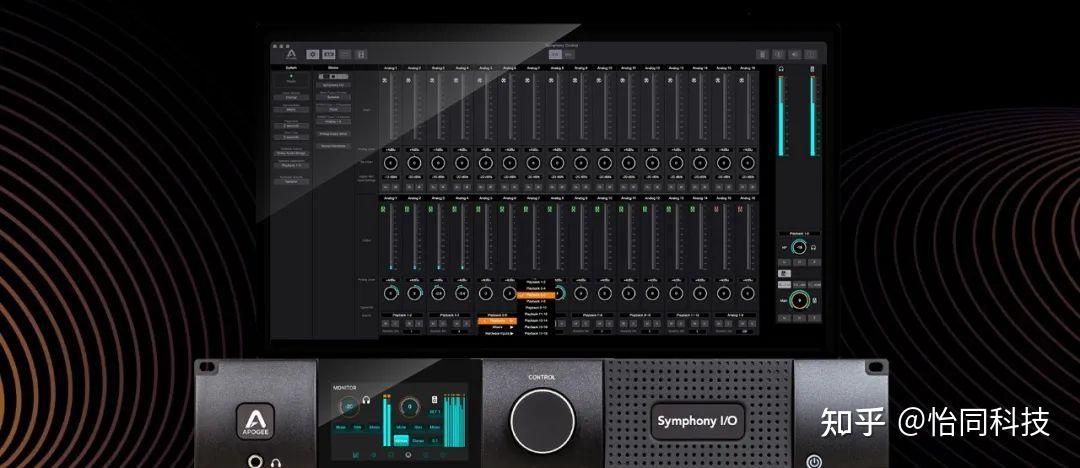Open Playback 7-8 output source dropdown
Screen dimensions: 1080x468
click(x=592, y=315)
